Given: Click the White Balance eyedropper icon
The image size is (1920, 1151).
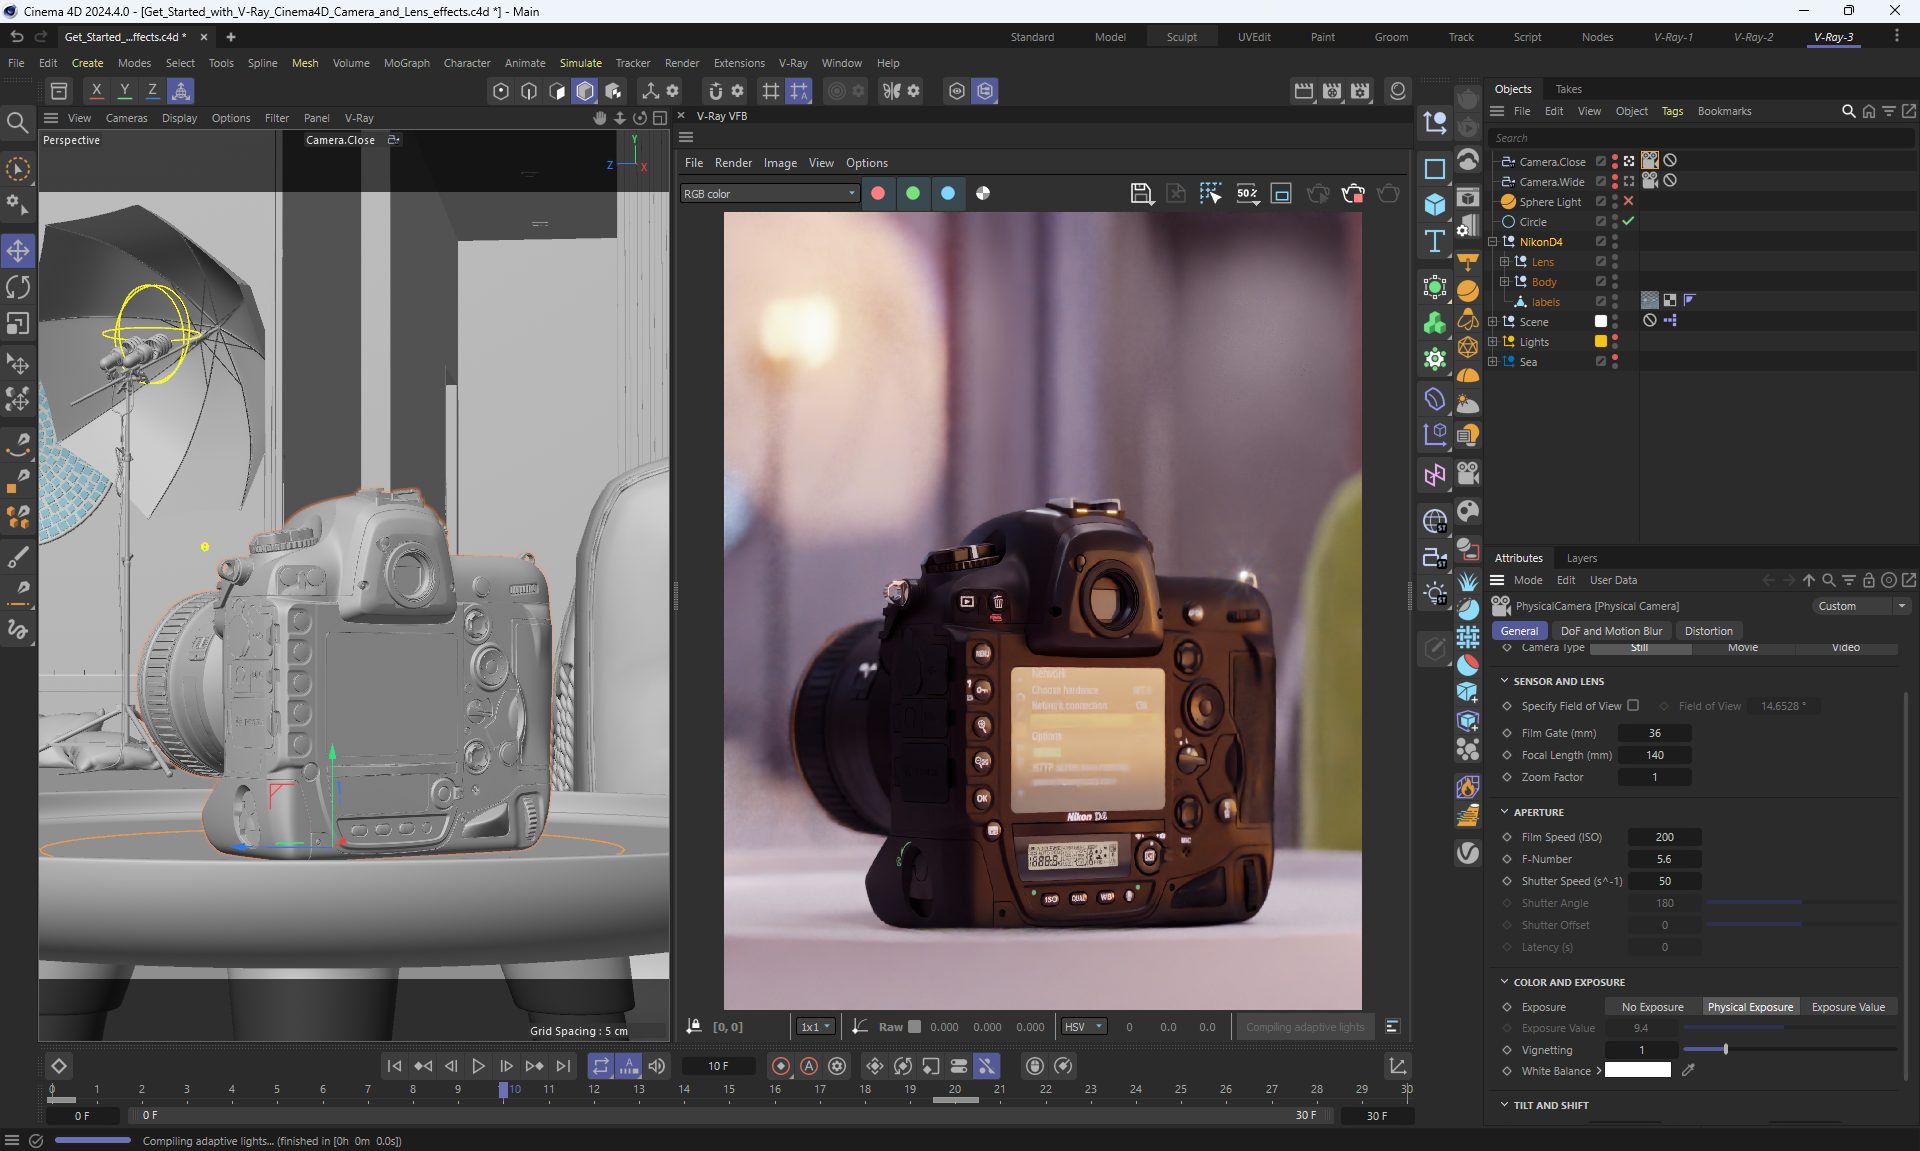Looking at the screenshot, I should pos(1688,1070).
